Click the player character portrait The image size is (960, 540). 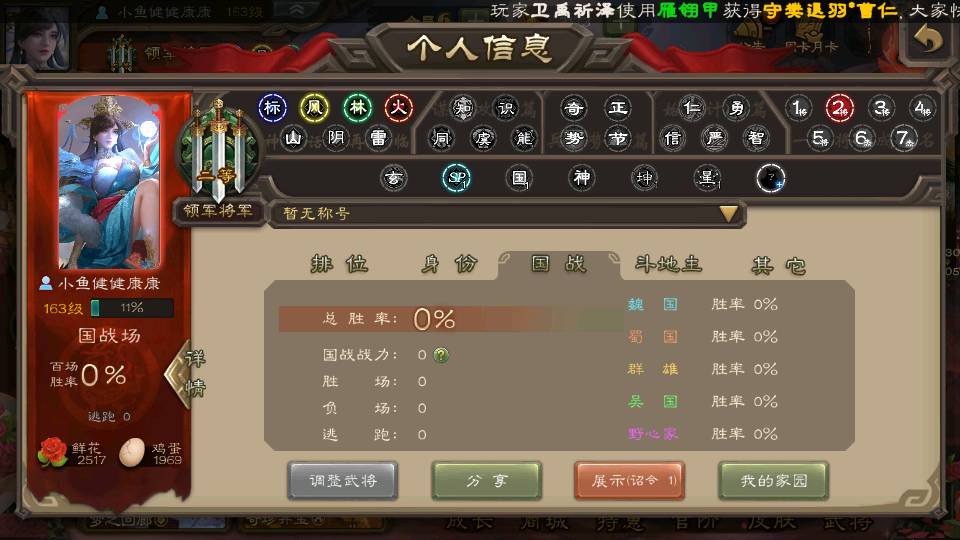coord(109,182)
